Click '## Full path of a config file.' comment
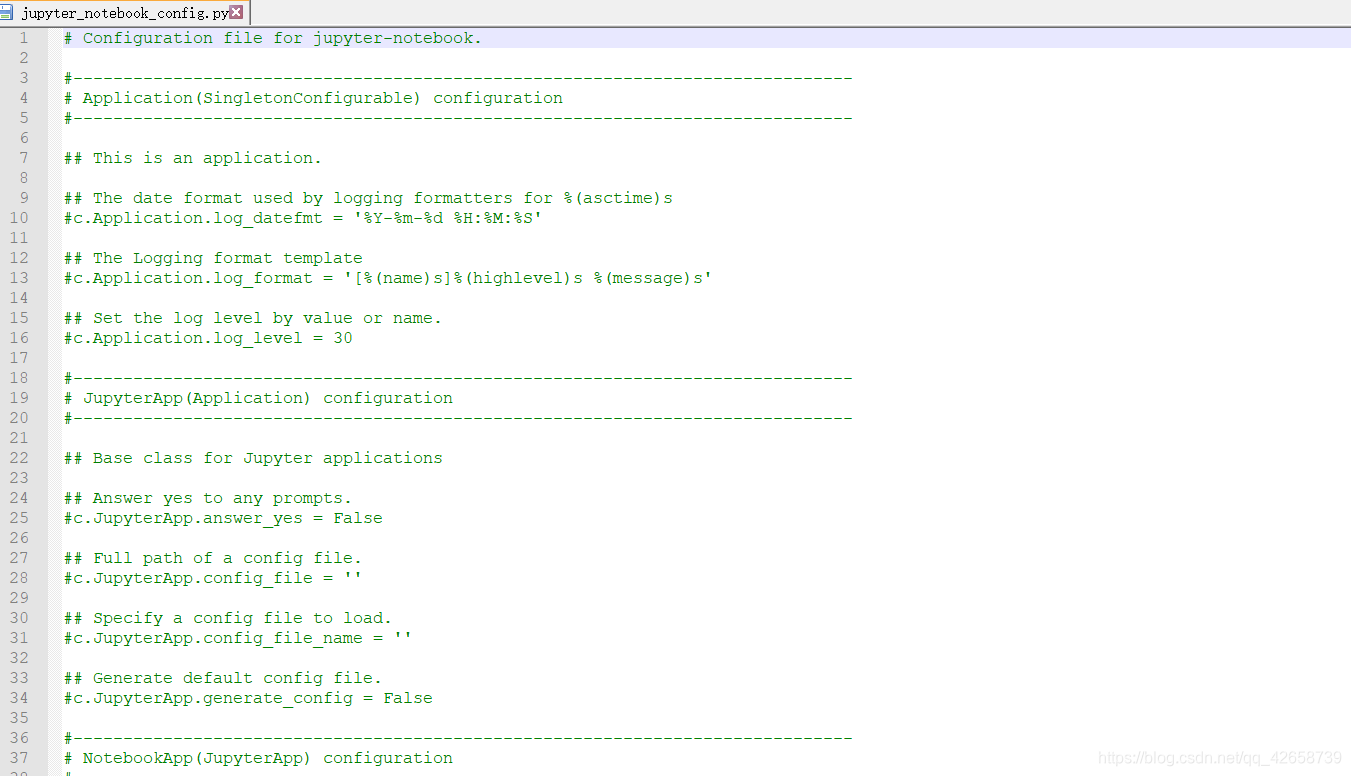The image size is (1351, 776). [213, 558]
